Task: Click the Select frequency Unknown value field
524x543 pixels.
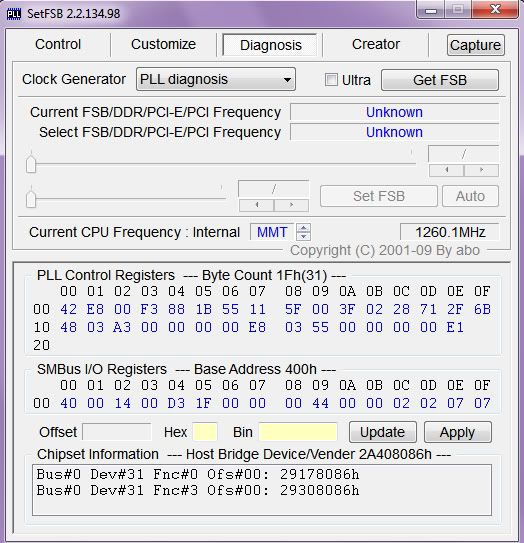Action: 394,132
